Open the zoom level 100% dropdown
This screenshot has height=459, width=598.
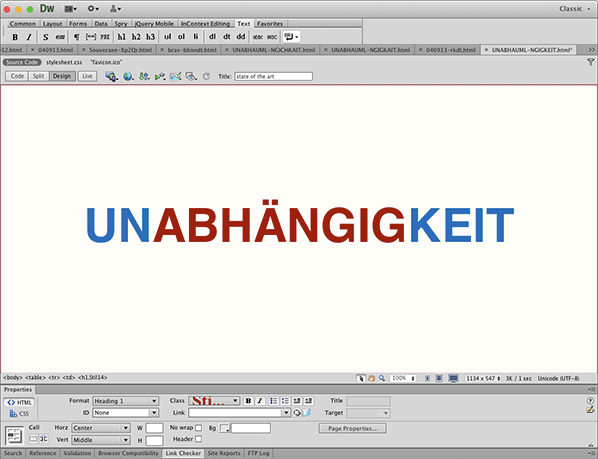tap(403, 379)
